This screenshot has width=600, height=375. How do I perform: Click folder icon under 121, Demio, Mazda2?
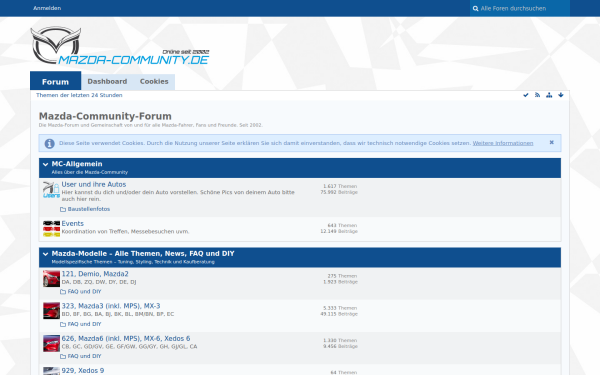63,292
